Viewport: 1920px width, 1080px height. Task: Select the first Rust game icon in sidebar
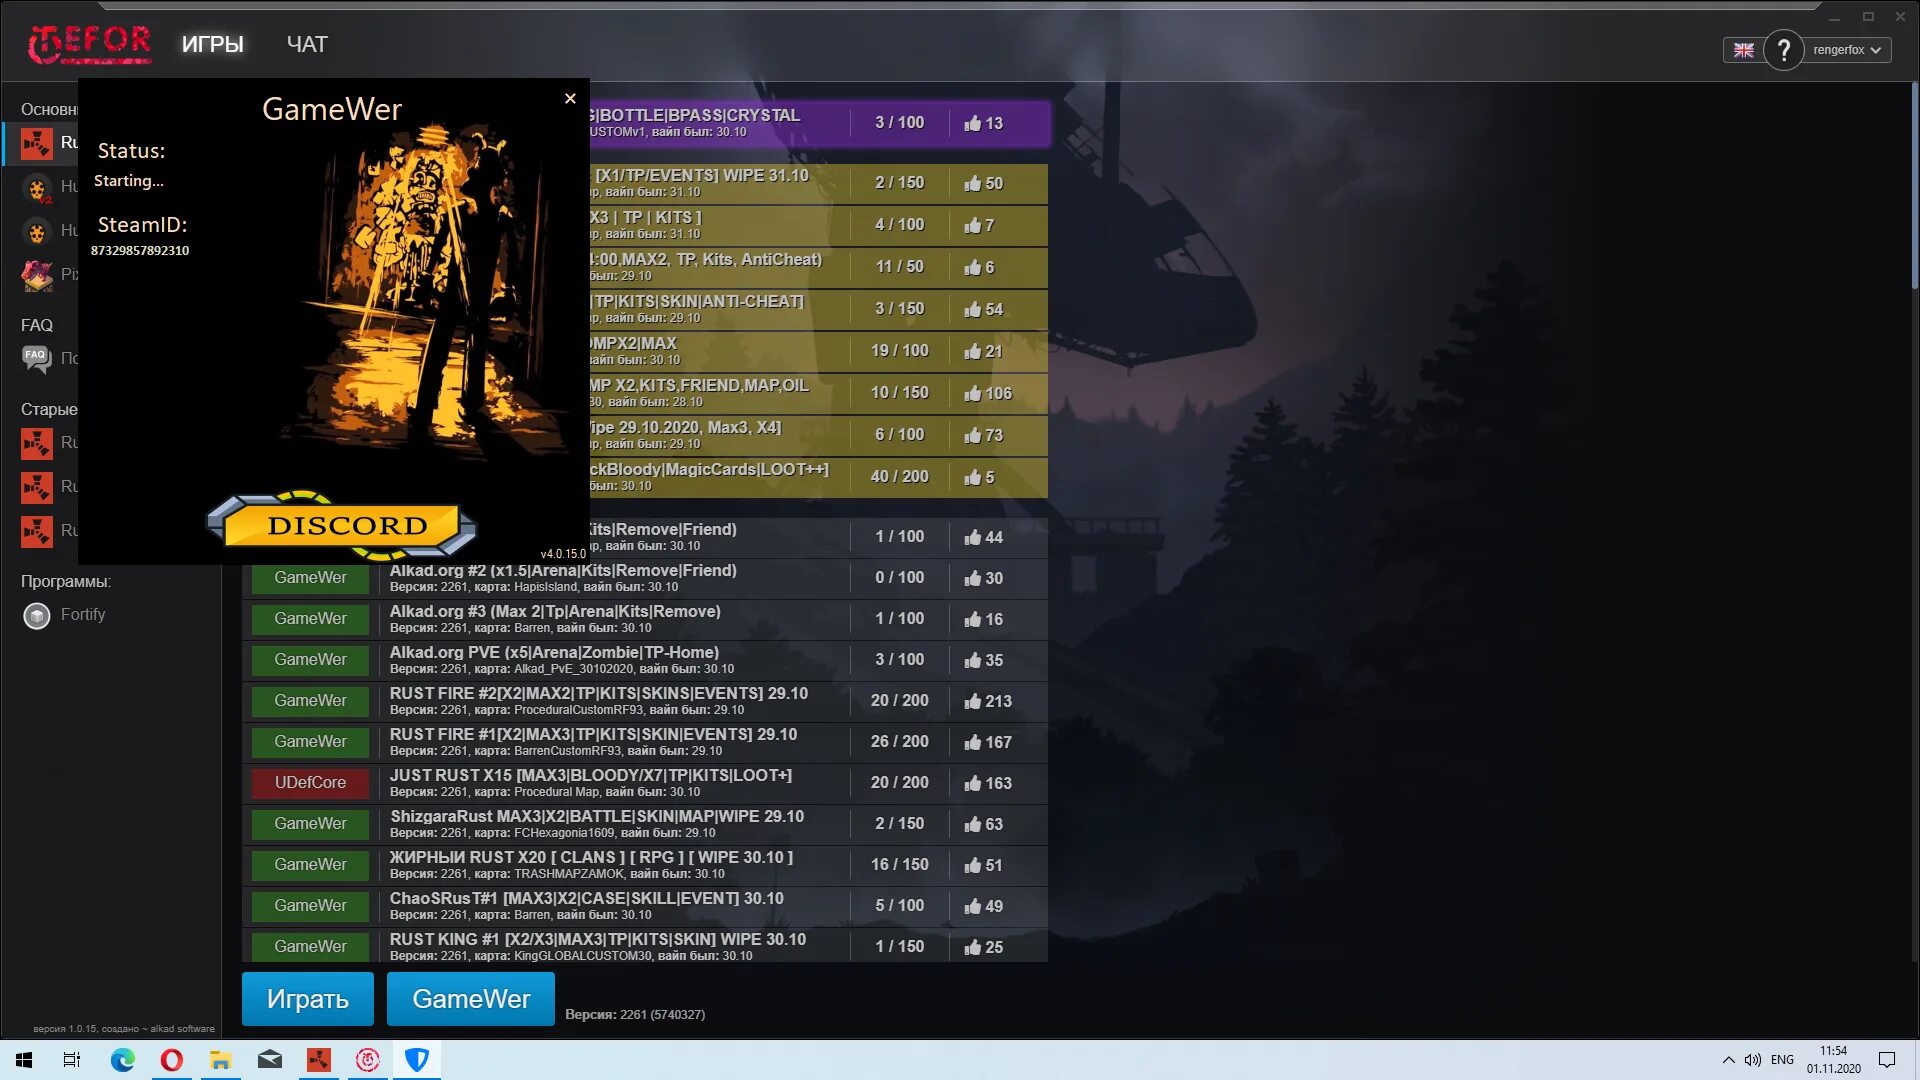pos(37,143)
